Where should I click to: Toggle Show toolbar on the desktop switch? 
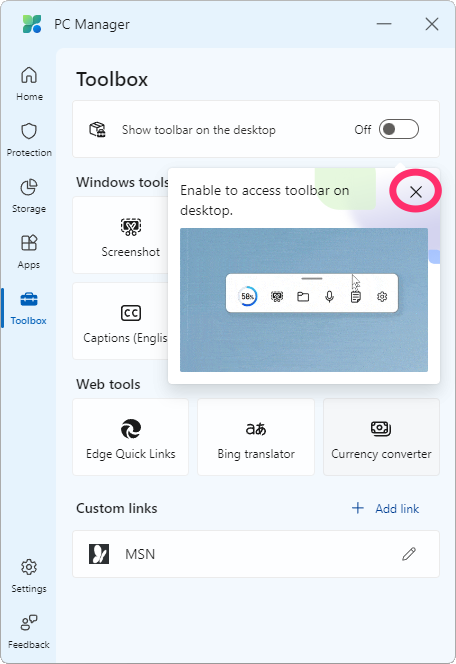click(399, 129)
